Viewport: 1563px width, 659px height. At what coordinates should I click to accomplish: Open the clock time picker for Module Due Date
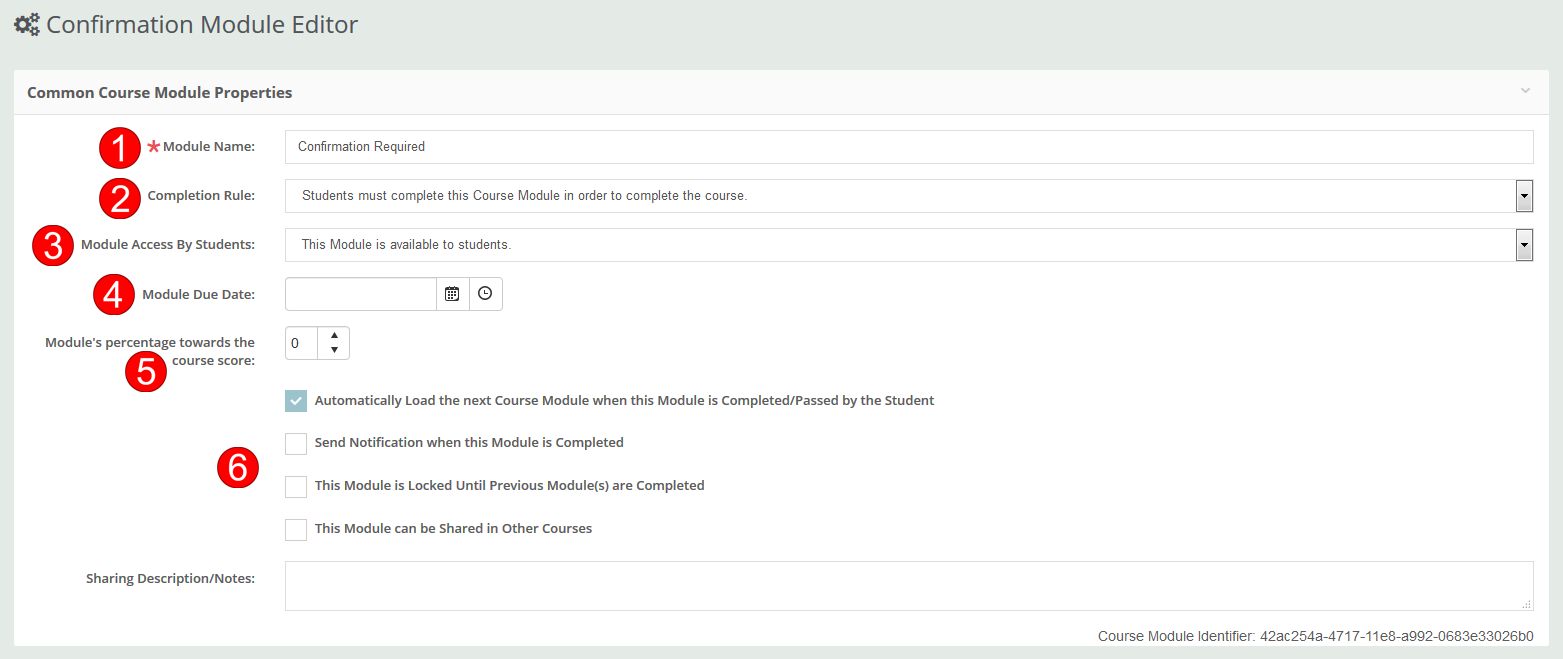click(x=485, y=293)
